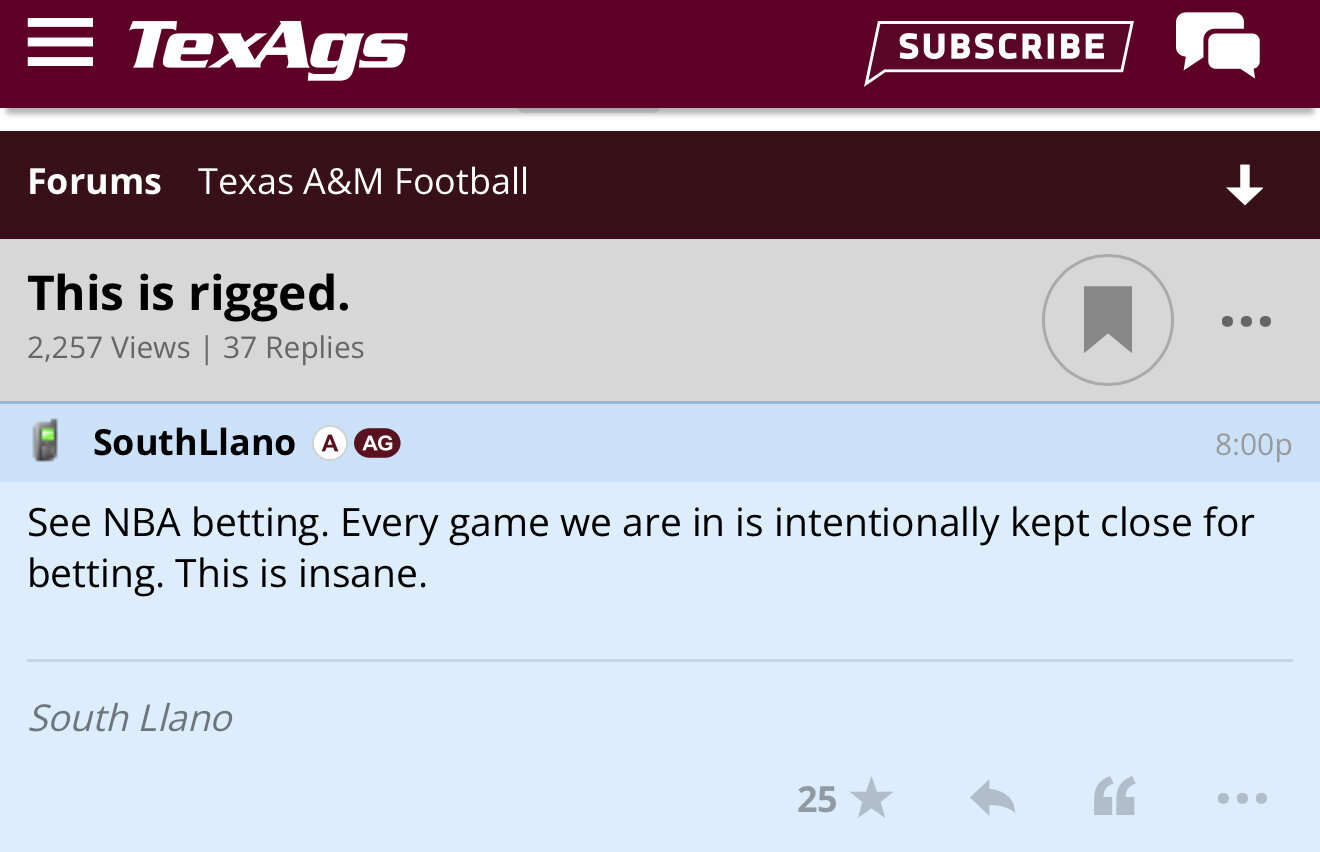
Task: Click the South Llano signature text
Action: point(130,718)
